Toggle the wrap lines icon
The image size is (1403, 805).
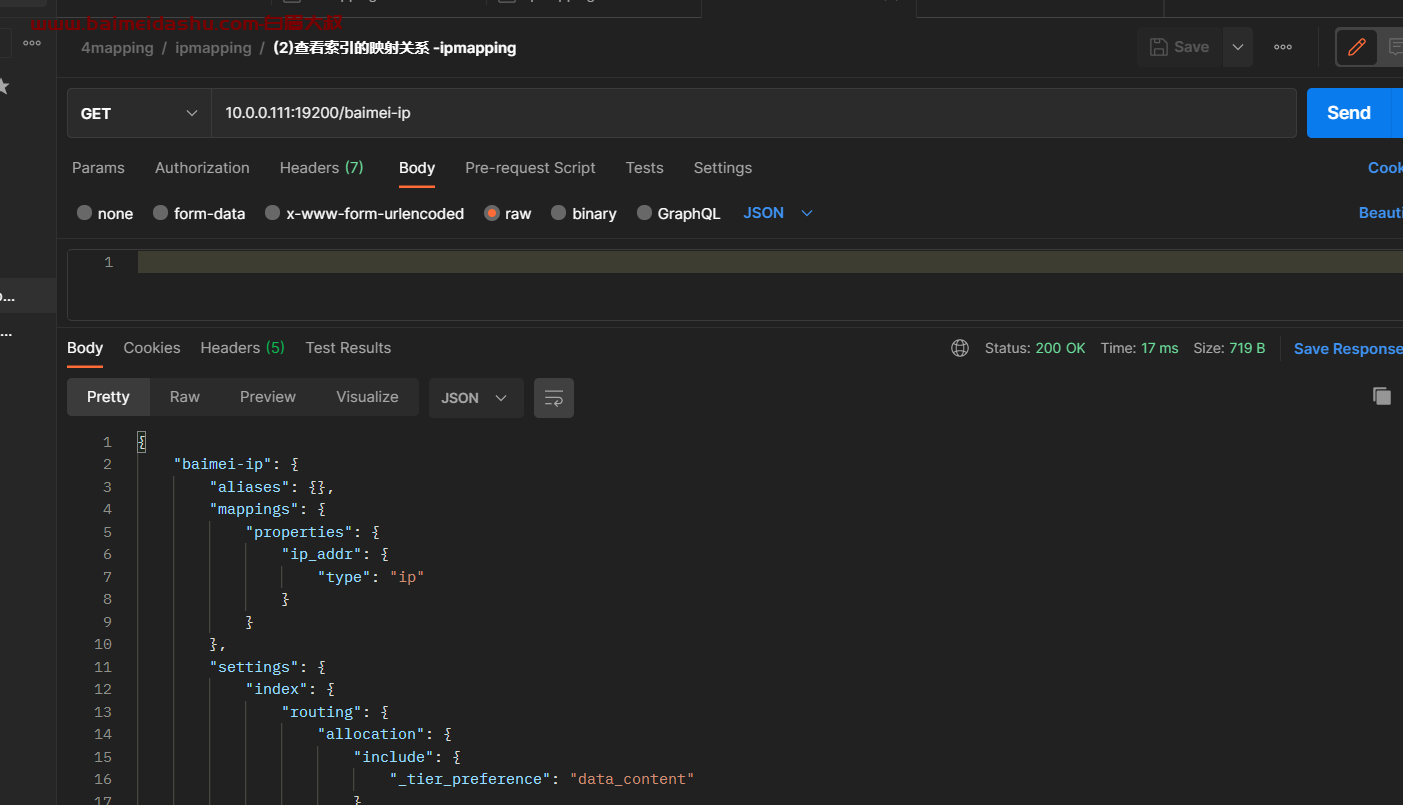[x=554, y=398]
